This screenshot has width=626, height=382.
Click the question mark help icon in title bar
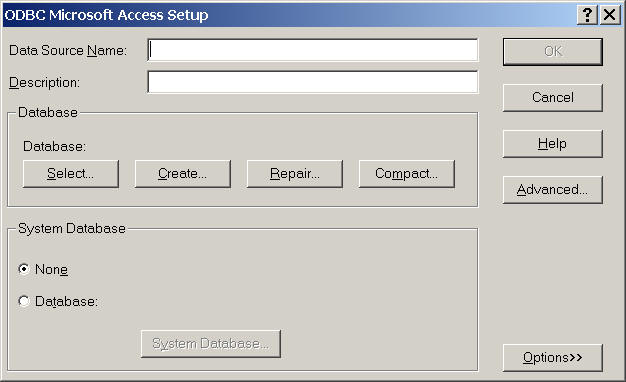click(x=587, y=15)
